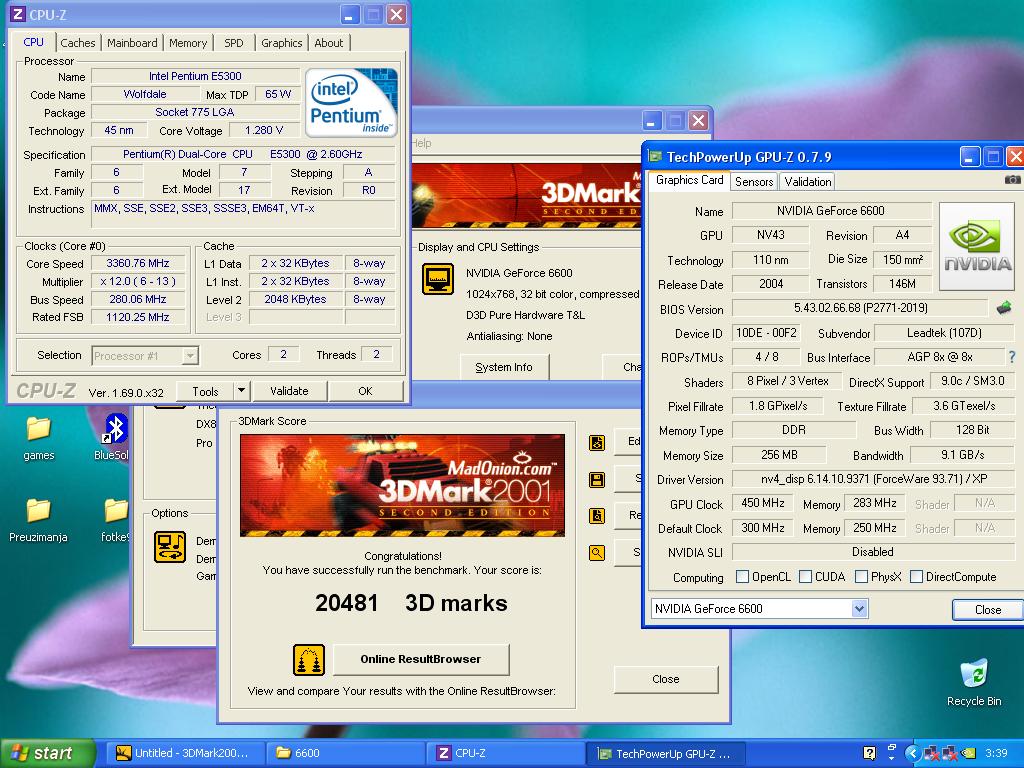Click the Leadtek (107D) Subvendor value

click(944, 333)
